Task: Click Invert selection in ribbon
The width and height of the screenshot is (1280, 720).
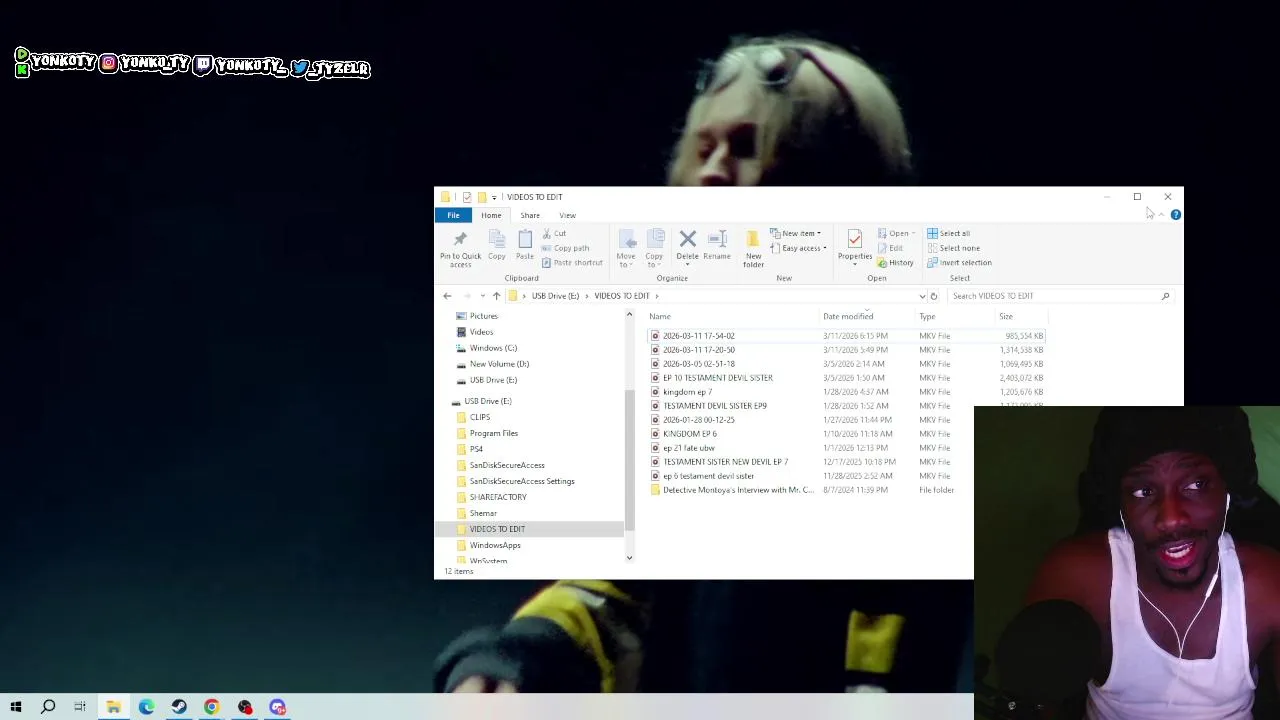Action: (x=959, y=263)
